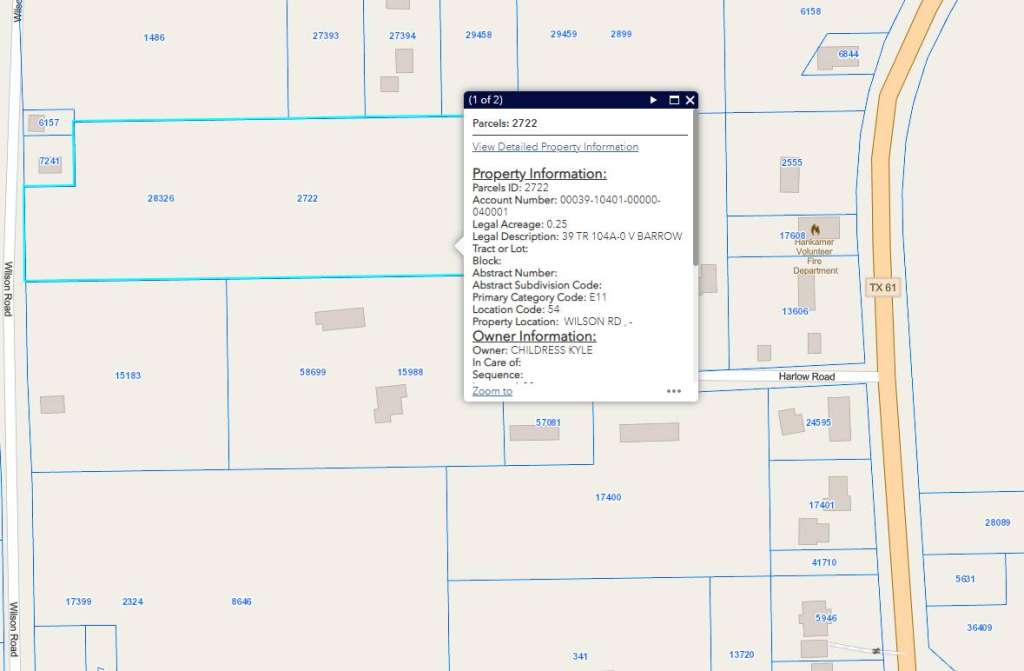Click the TX 61 highway shield label
The image size is (1024, 671).
point(881,288)
